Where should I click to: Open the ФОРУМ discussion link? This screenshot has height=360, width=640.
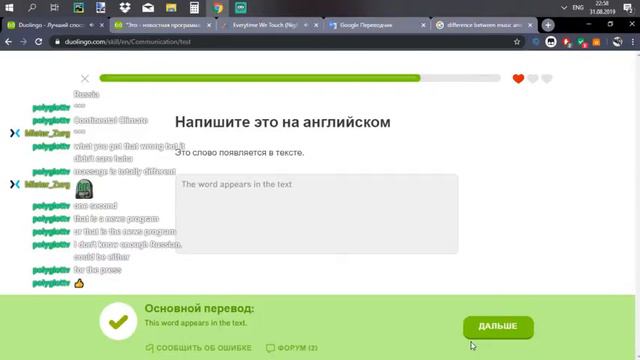[292, 348]
